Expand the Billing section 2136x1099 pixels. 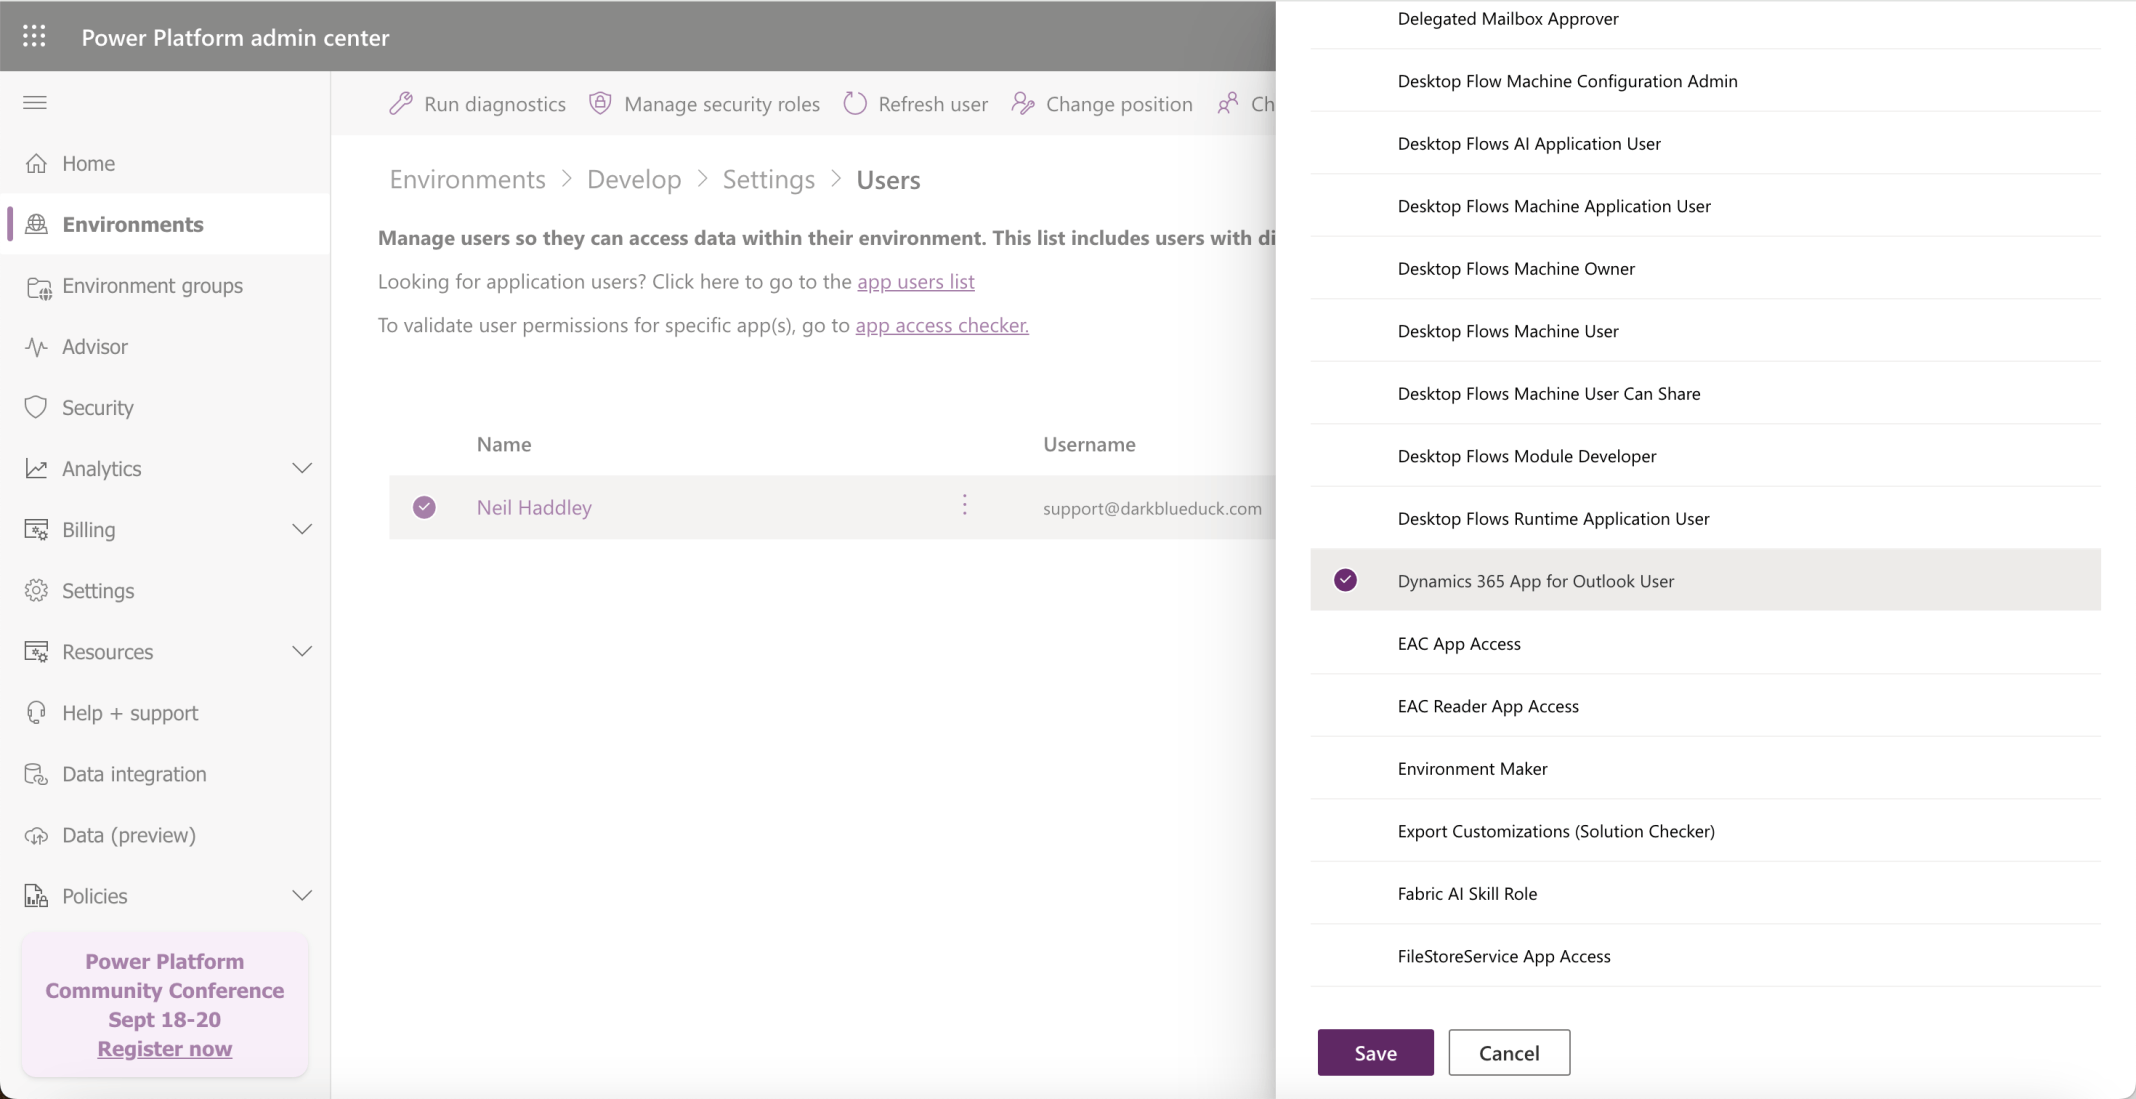click(x=303, y=529)
